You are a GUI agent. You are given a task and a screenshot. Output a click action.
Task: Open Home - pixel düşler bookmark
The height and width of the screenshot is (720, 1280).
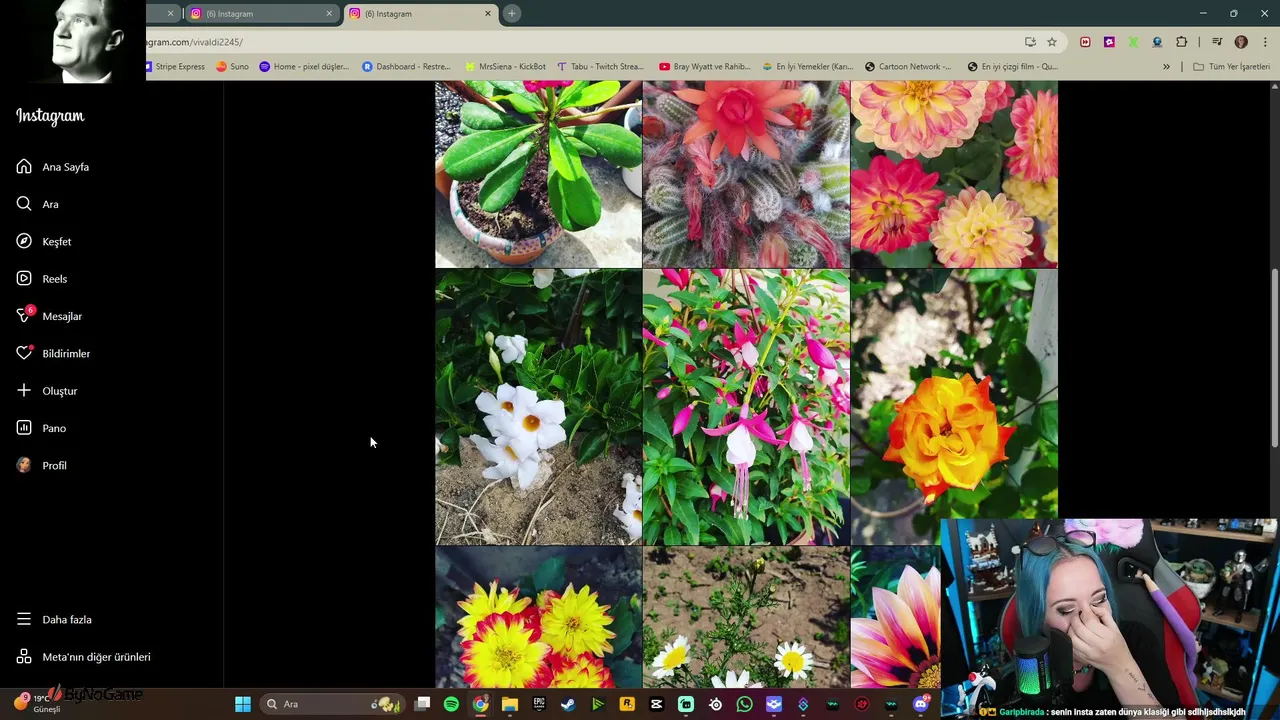pyautogui.click(x=304, y=67)
